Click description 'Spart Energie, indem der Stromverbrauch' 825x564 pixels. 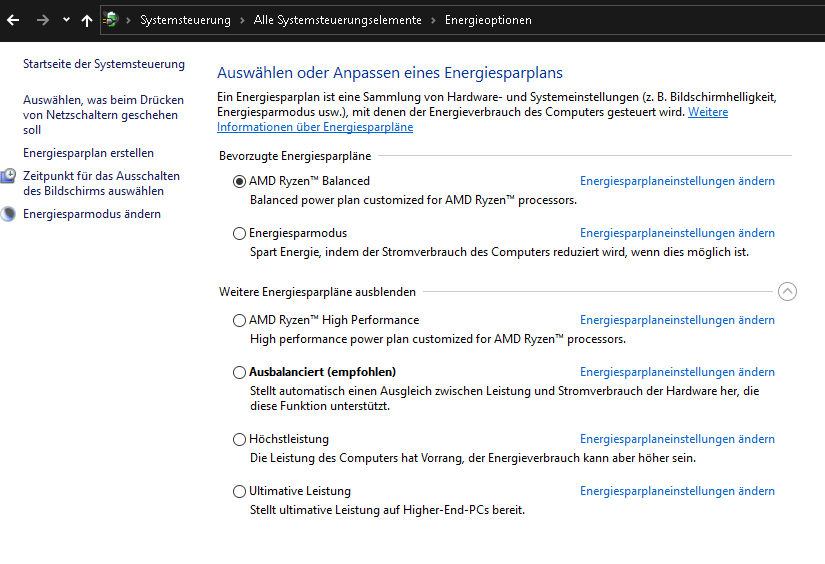pyautogui.click(x=499, y=253)
